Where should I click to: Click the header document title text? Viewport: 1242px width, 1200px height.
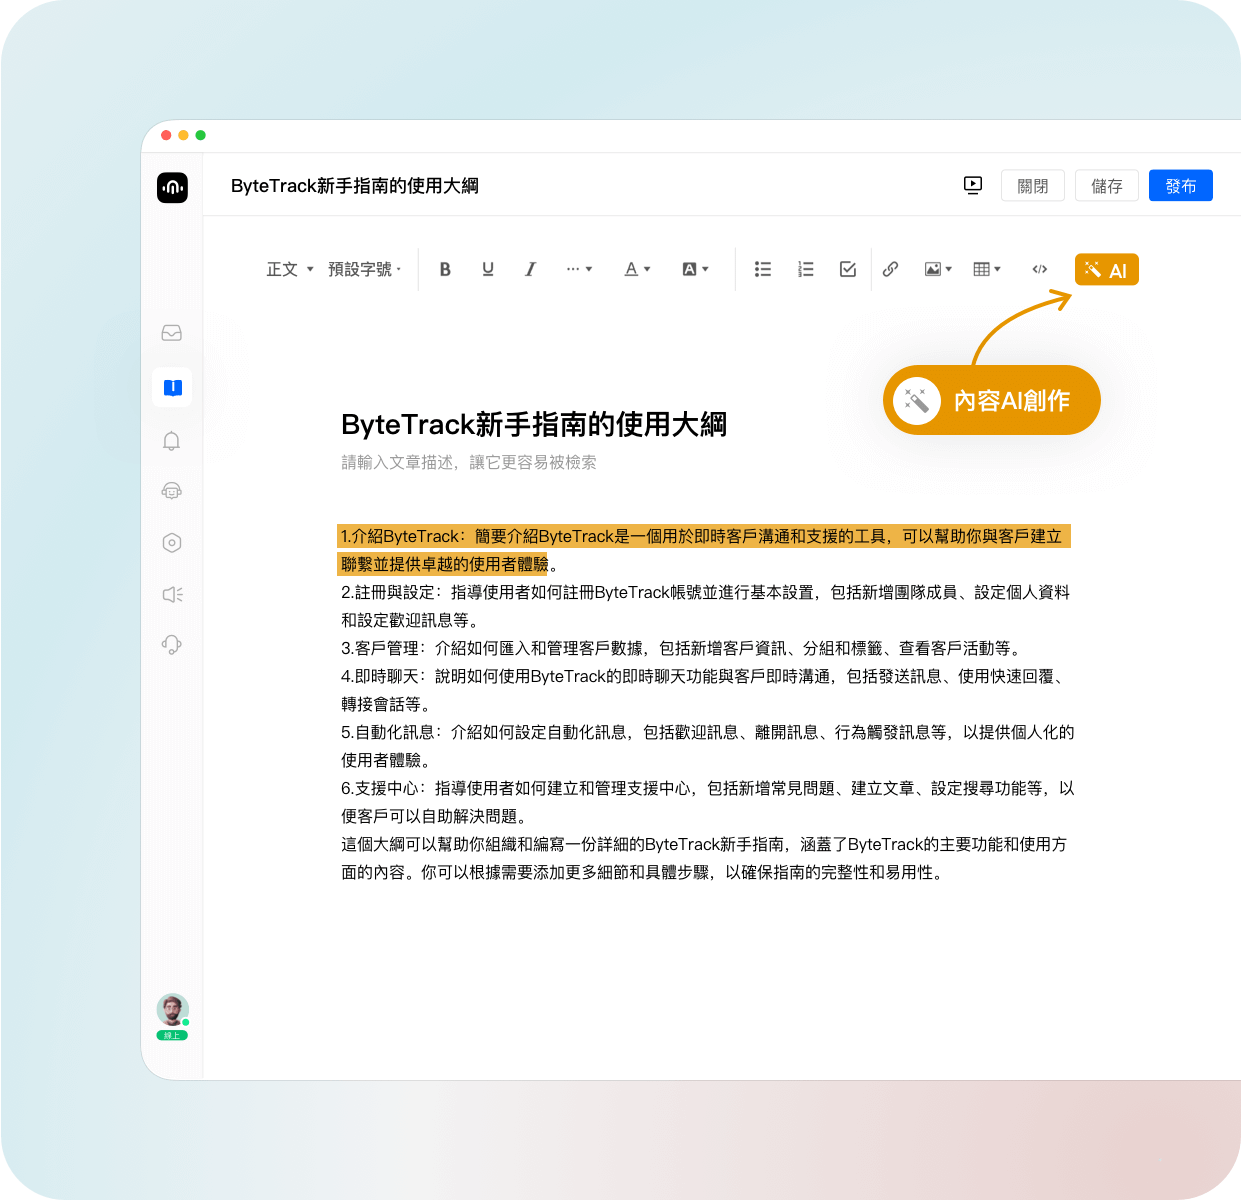(x=355, y=186)
